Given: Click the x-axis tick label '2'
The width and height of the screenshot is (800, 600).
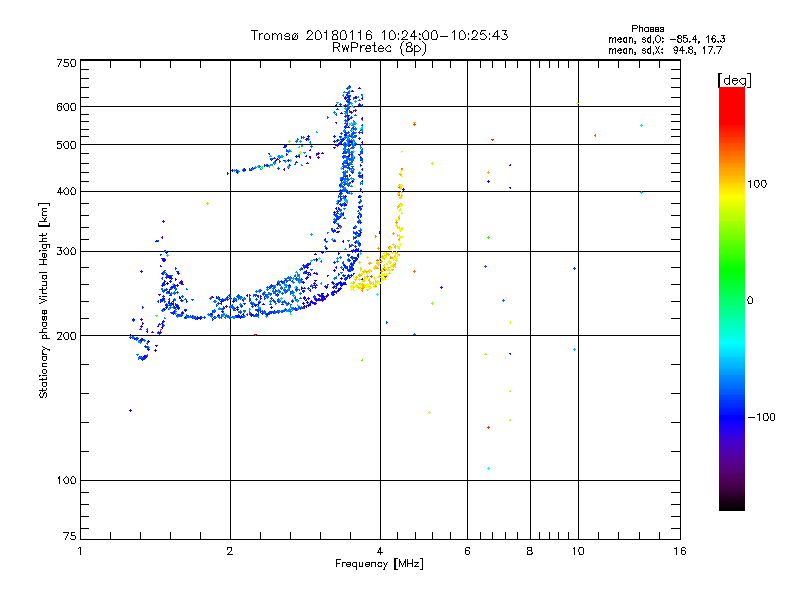Looking at the screenshot, I should [230, 551].
